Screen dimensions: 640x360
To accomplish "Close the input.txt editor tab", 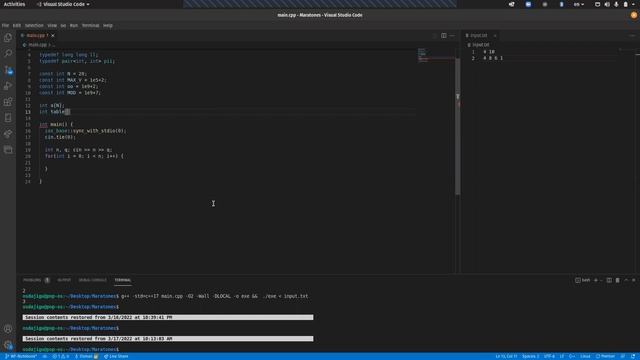I will pos(495,36).
